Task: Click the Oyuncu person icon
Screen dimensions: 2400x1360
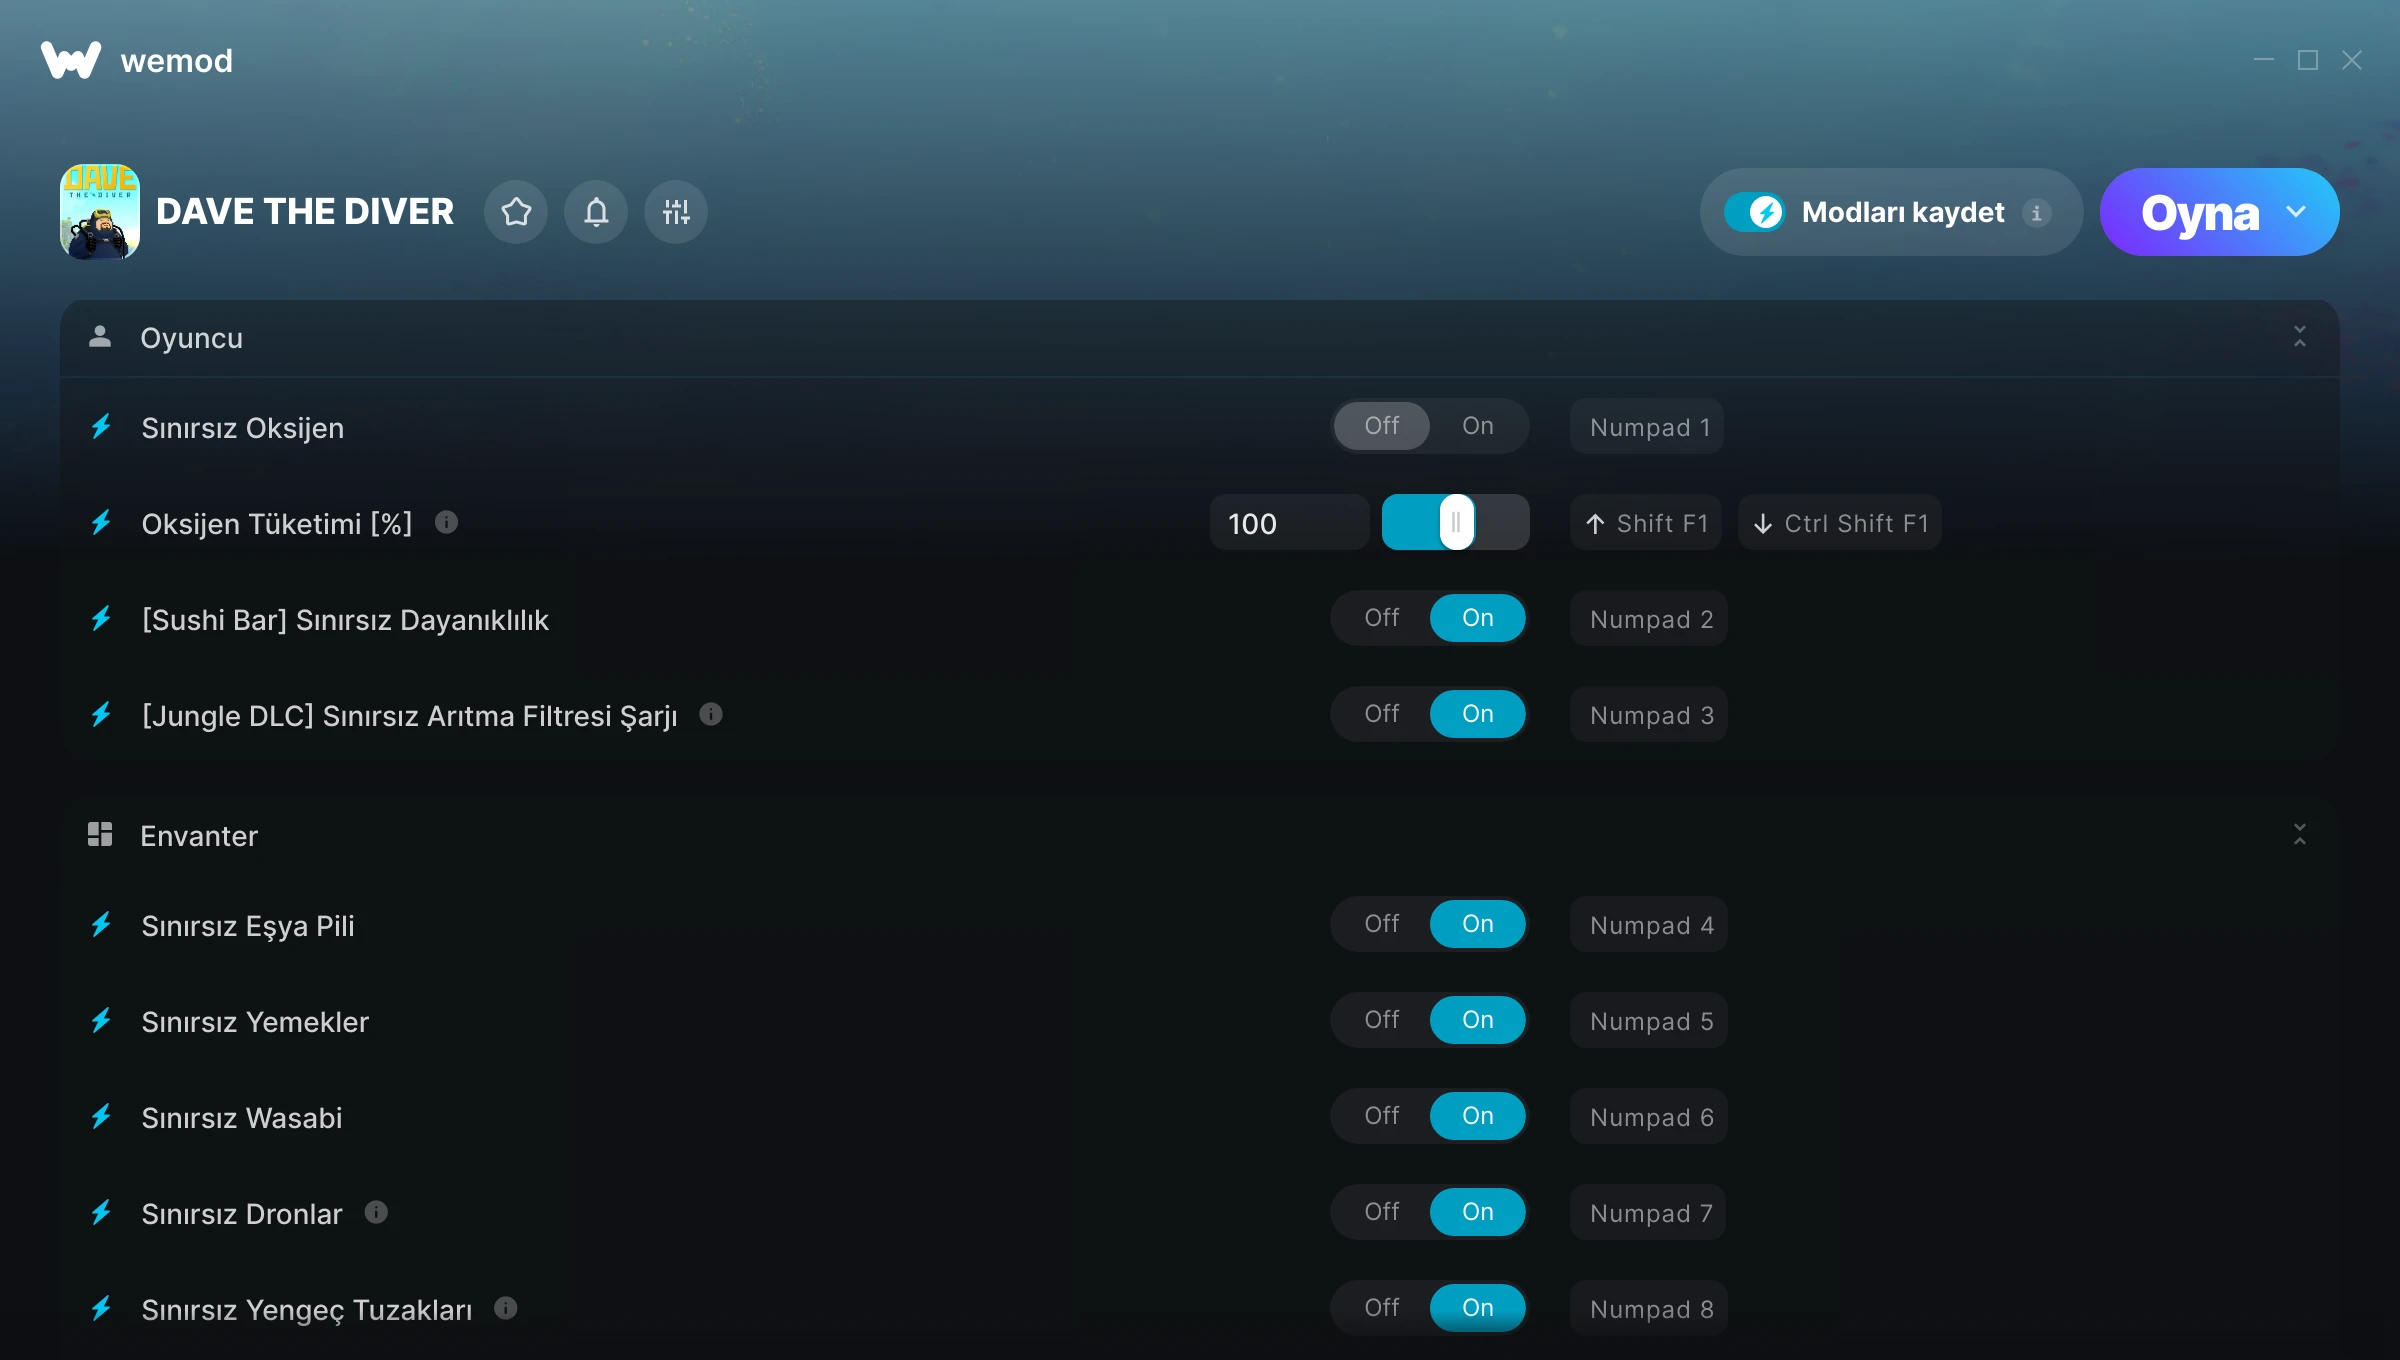Action: [x=100, y=337]
